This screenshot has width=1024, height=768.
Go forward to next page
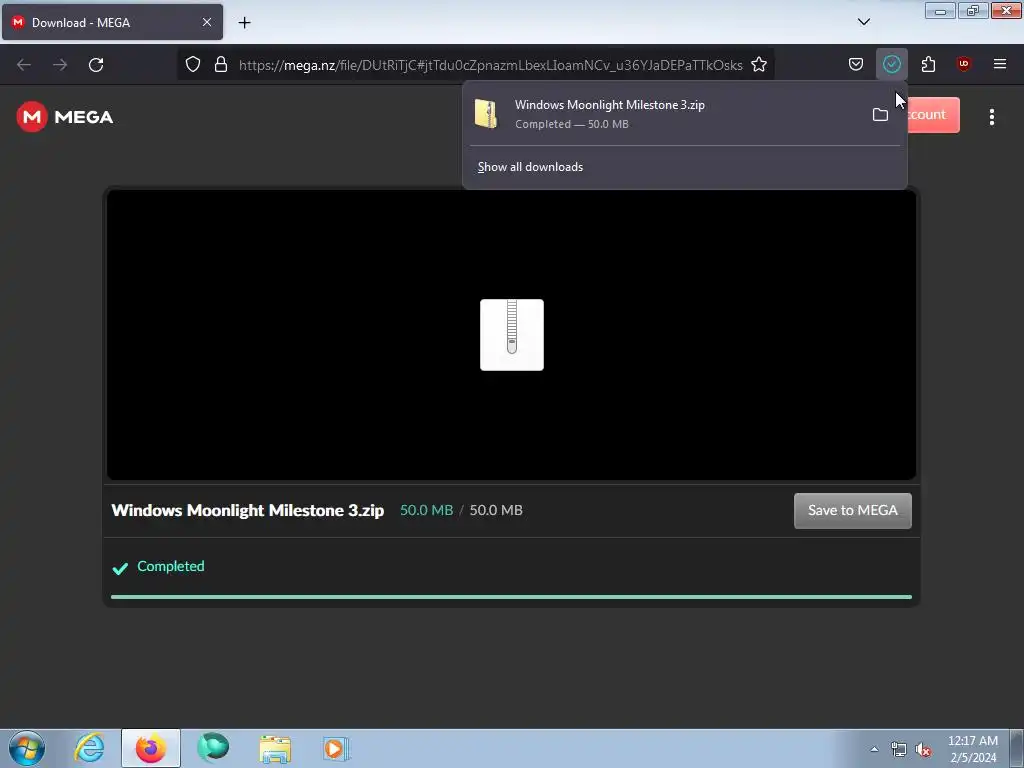pos(60,65)
